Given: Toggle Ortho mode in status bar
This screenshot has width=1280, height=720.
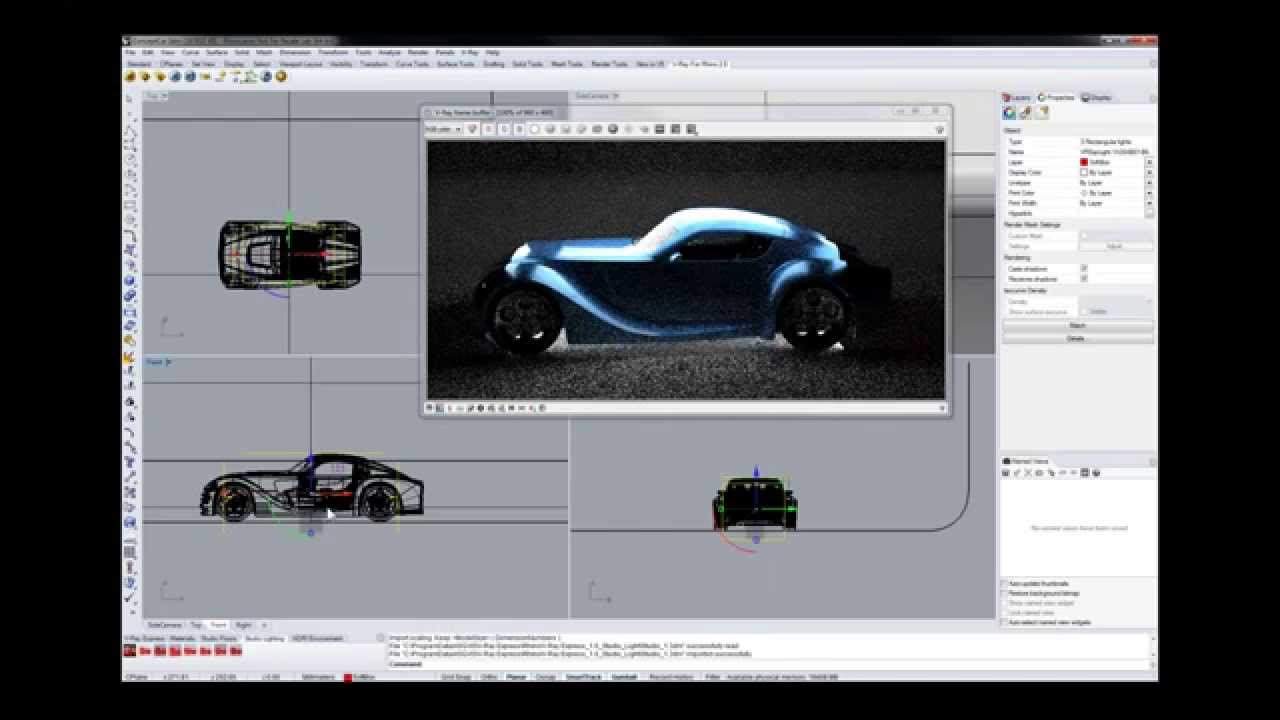Looking at the screenshot, I should (x=489, y=677).
